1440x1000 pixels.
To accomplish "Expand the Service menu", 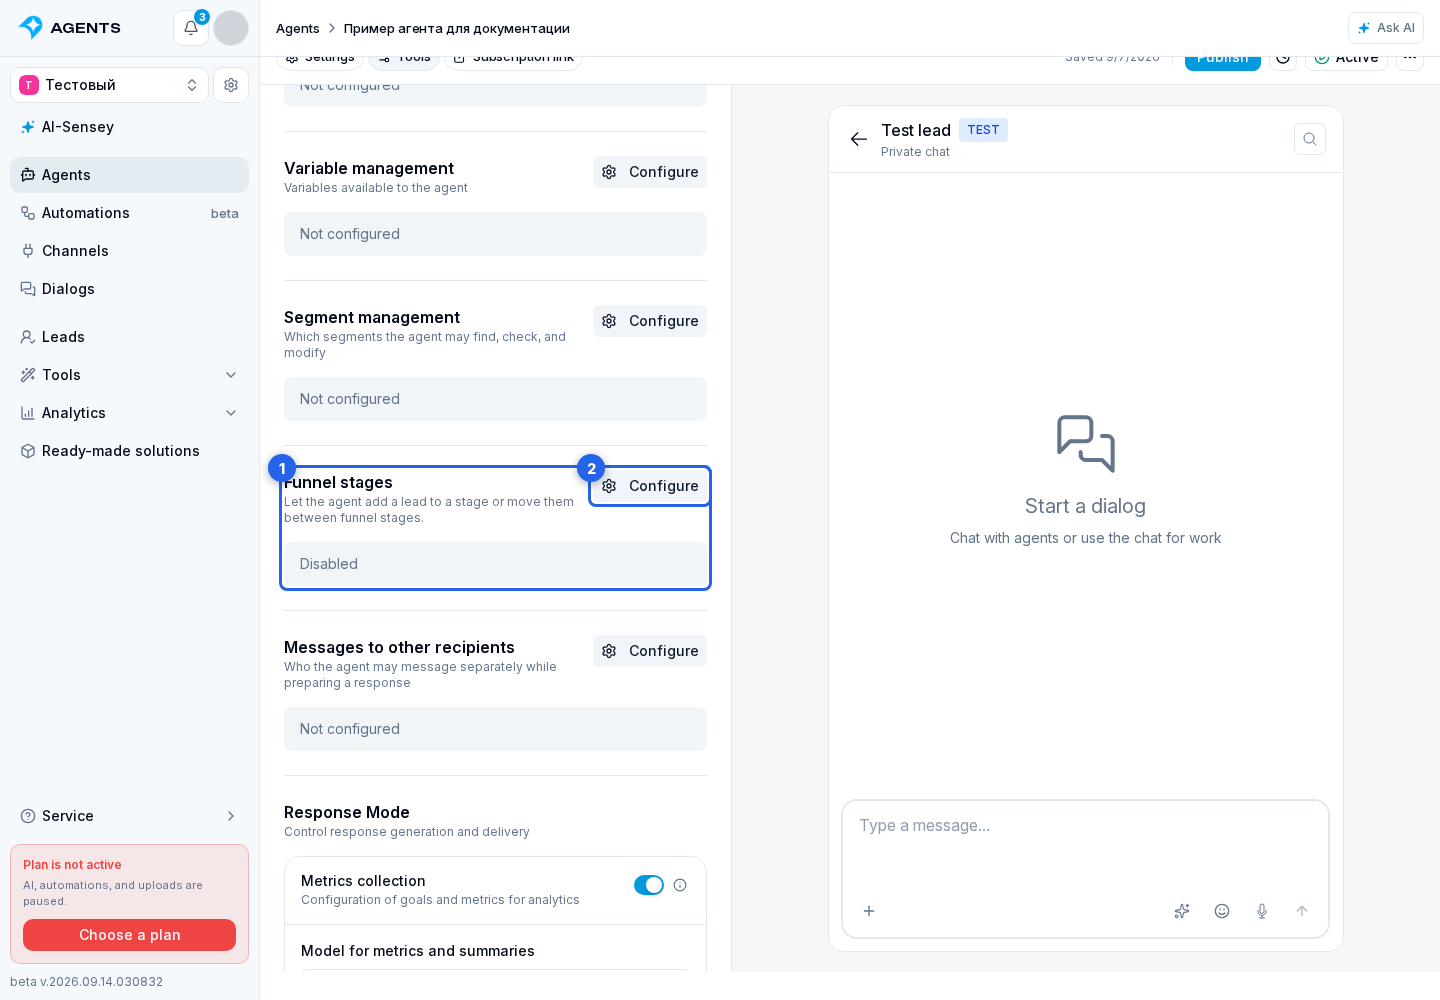I will (129, 816).
